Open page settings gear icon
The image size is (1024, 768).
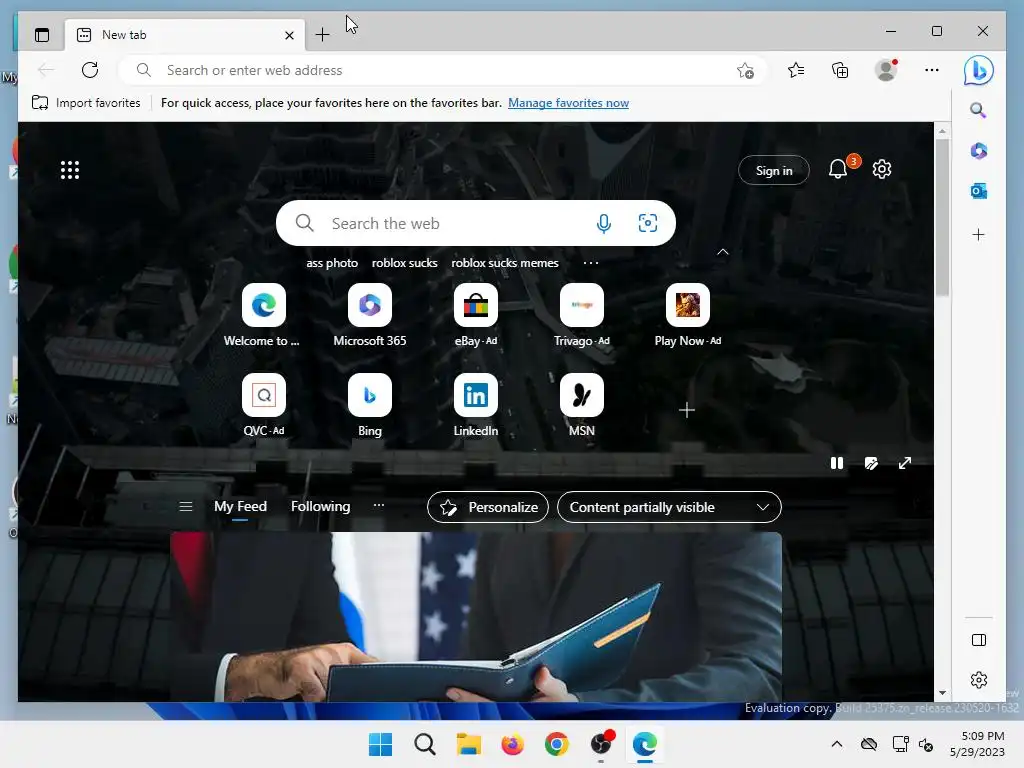point(882,169)
